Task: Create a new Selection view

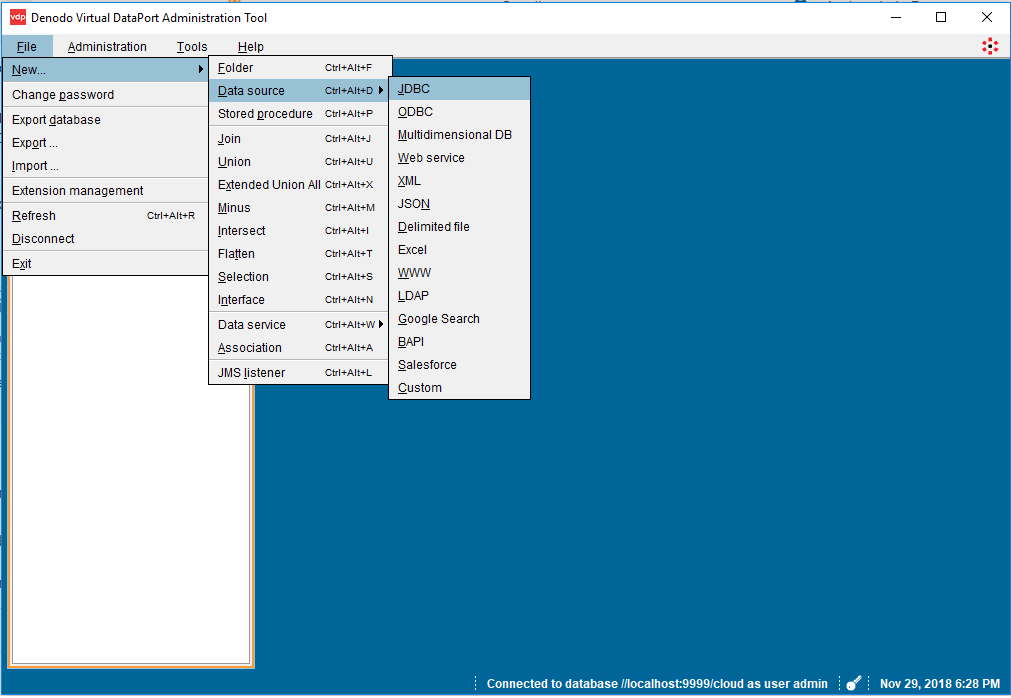Action: [300, 276]
